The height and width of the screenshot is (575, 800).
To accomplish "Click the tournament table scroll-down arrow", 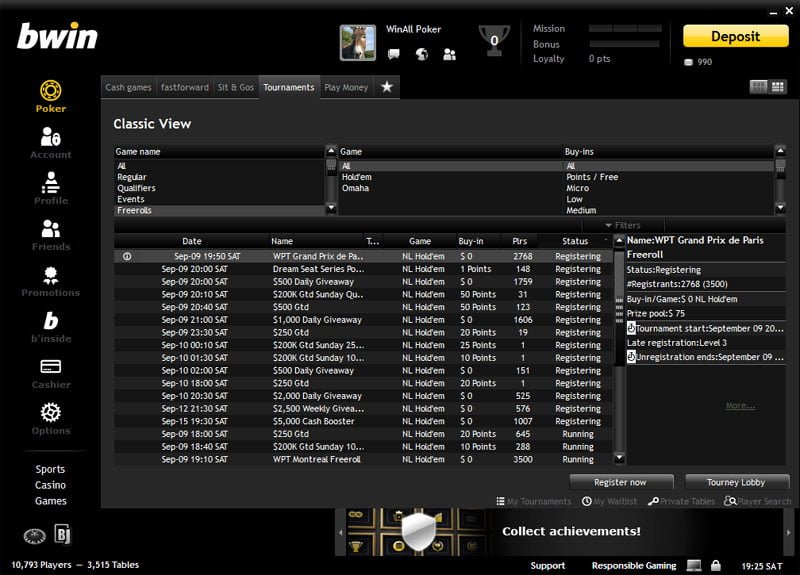I will tap(619, 458).
